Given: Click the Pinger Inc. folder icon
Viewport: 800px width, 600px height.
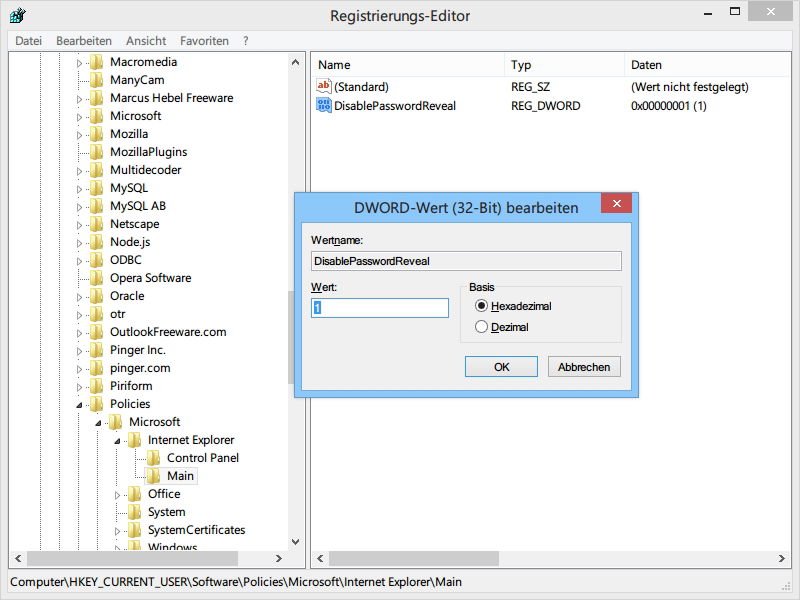Looking at the screenshot, I should coord(96,350).
